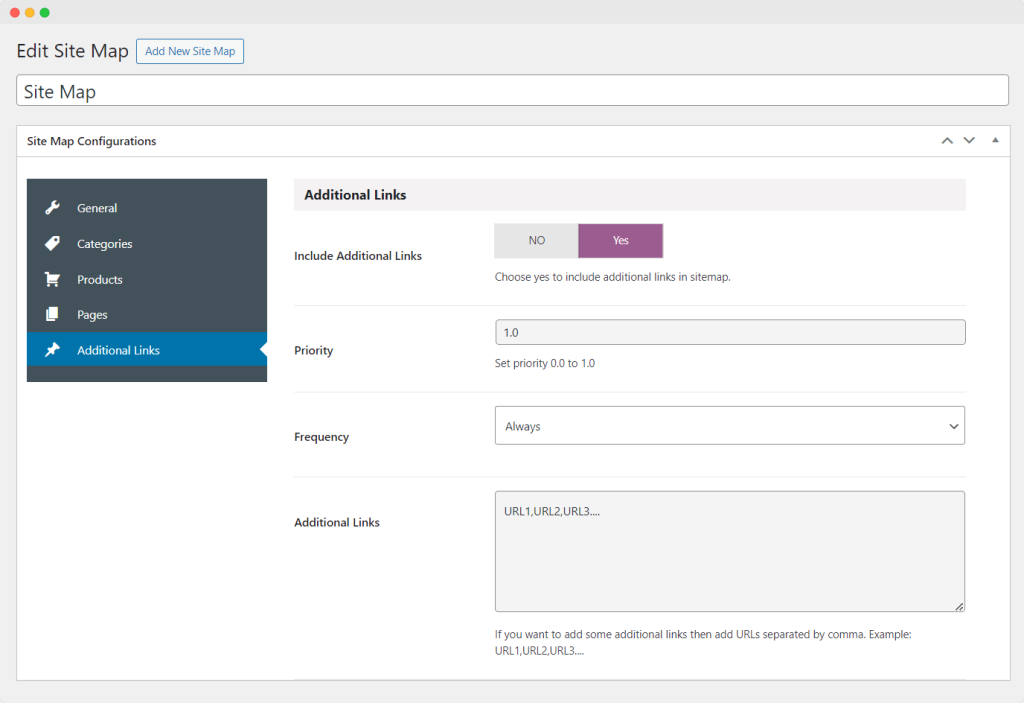Click the Site Map title field
Image resolution: width=1024 pixels, height=703 pixels.
coord(512,91)
